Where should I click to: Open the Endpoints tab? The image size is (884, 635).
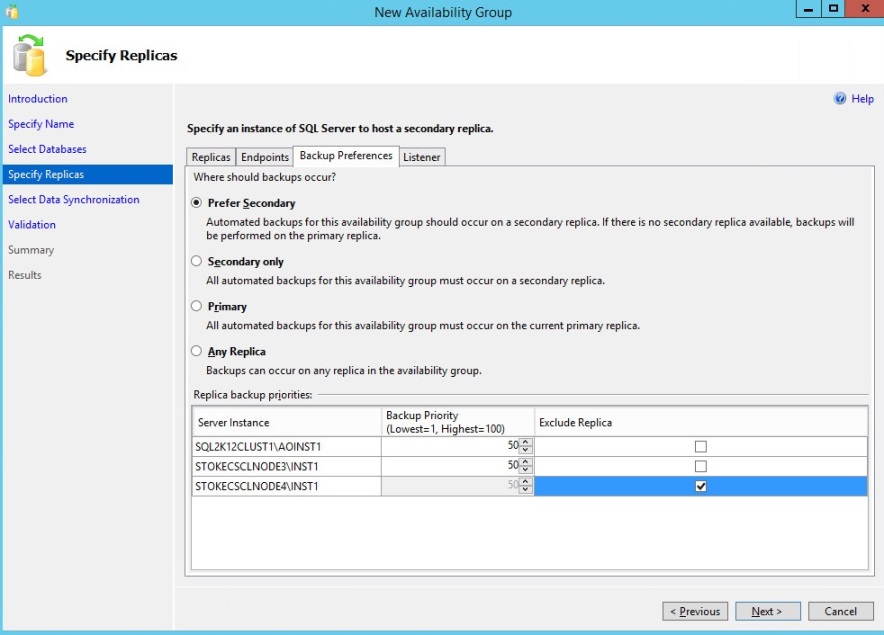[x=265, y=157]
